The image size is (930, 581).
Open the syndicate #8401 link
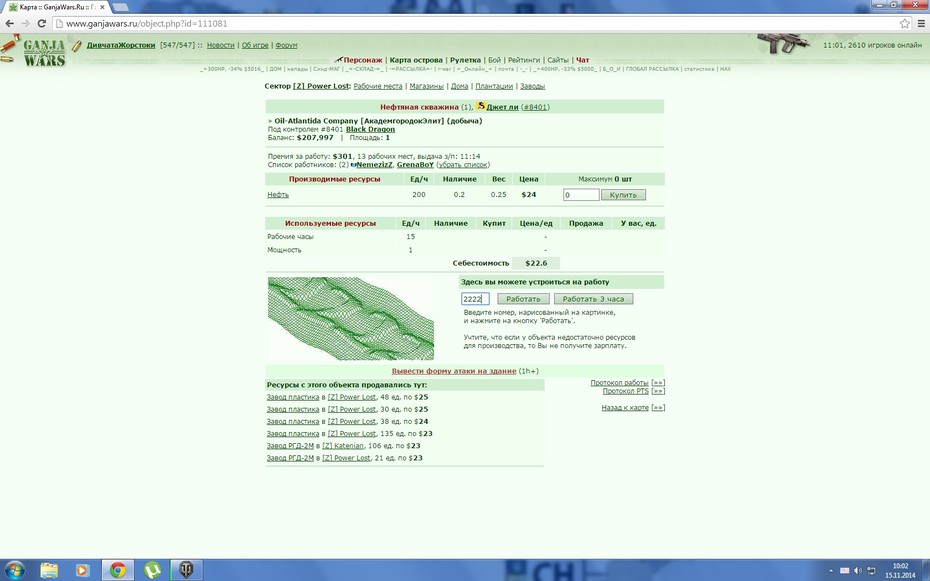pyautogui.click(x=535, y=107)
